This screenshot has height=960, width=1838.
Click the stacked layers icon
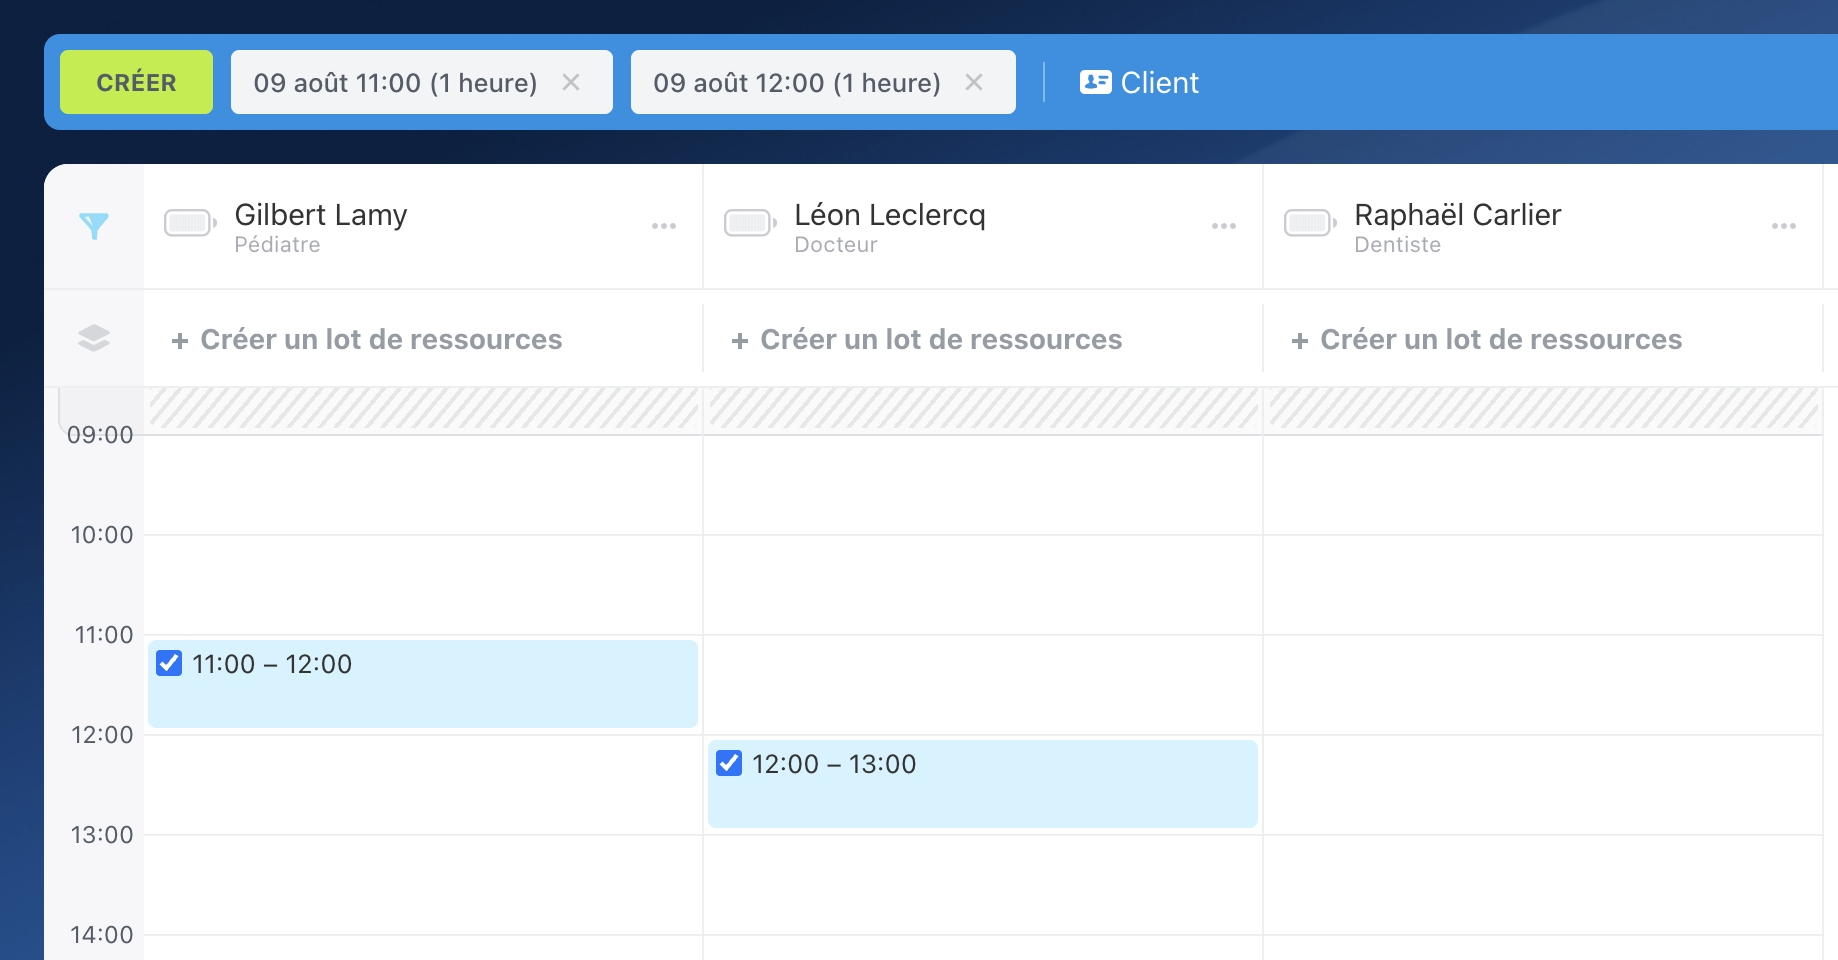pyautogui.click(x=94, y=338)
